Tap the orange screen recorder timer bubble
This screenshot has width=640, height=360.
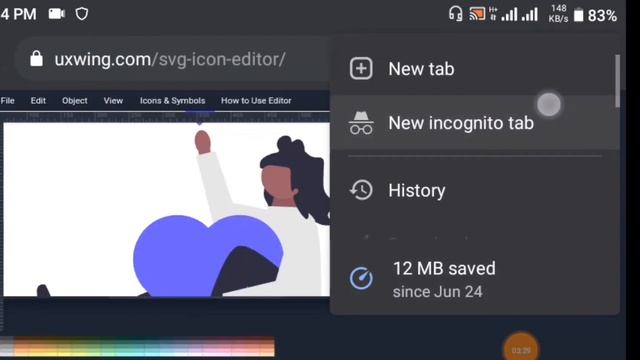click(521, 349)
